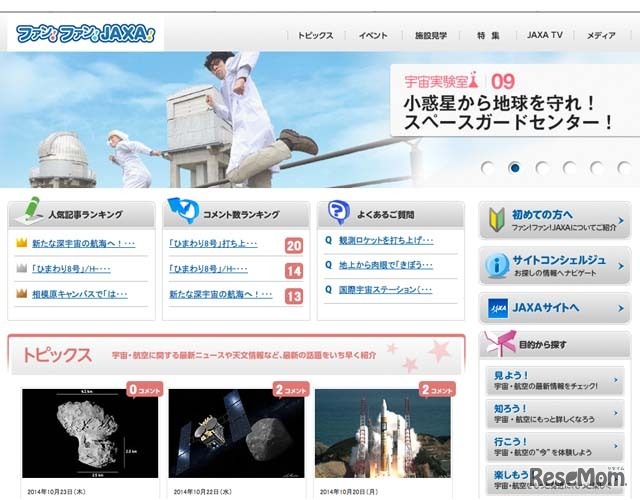Click the ファン!ファン!JAXA! site logo
Viewport: 640px width, 500px height.
coord(85,34)
